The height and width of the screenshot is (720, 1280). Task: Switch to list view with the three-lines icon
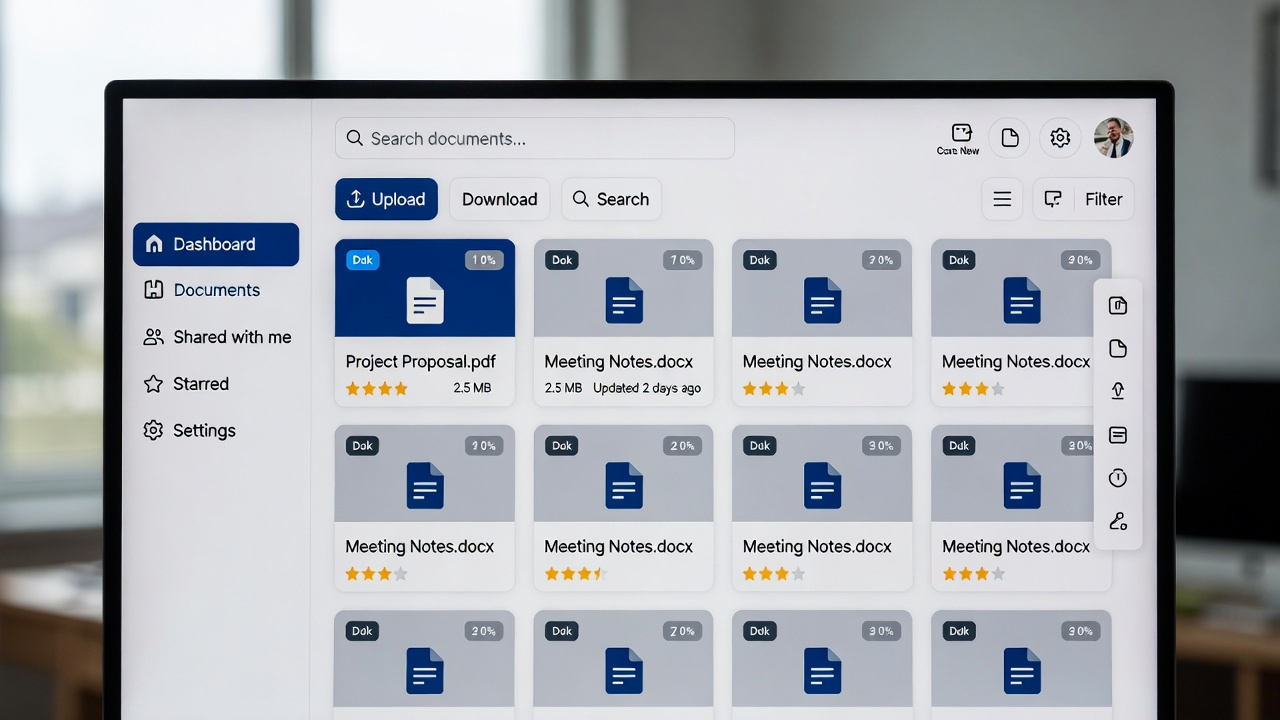coord(1002,199)
